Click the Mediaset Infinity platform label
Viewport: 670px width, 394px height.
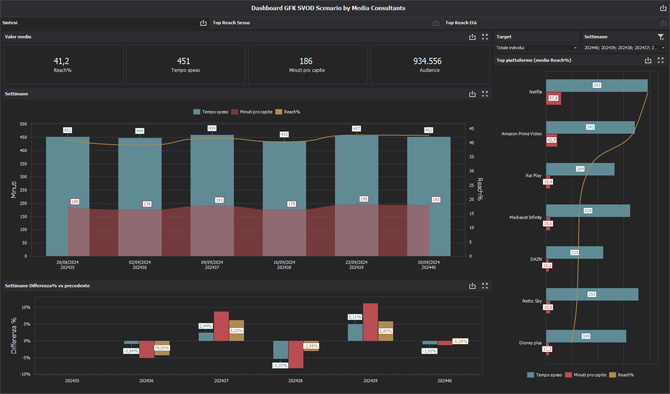525,218
